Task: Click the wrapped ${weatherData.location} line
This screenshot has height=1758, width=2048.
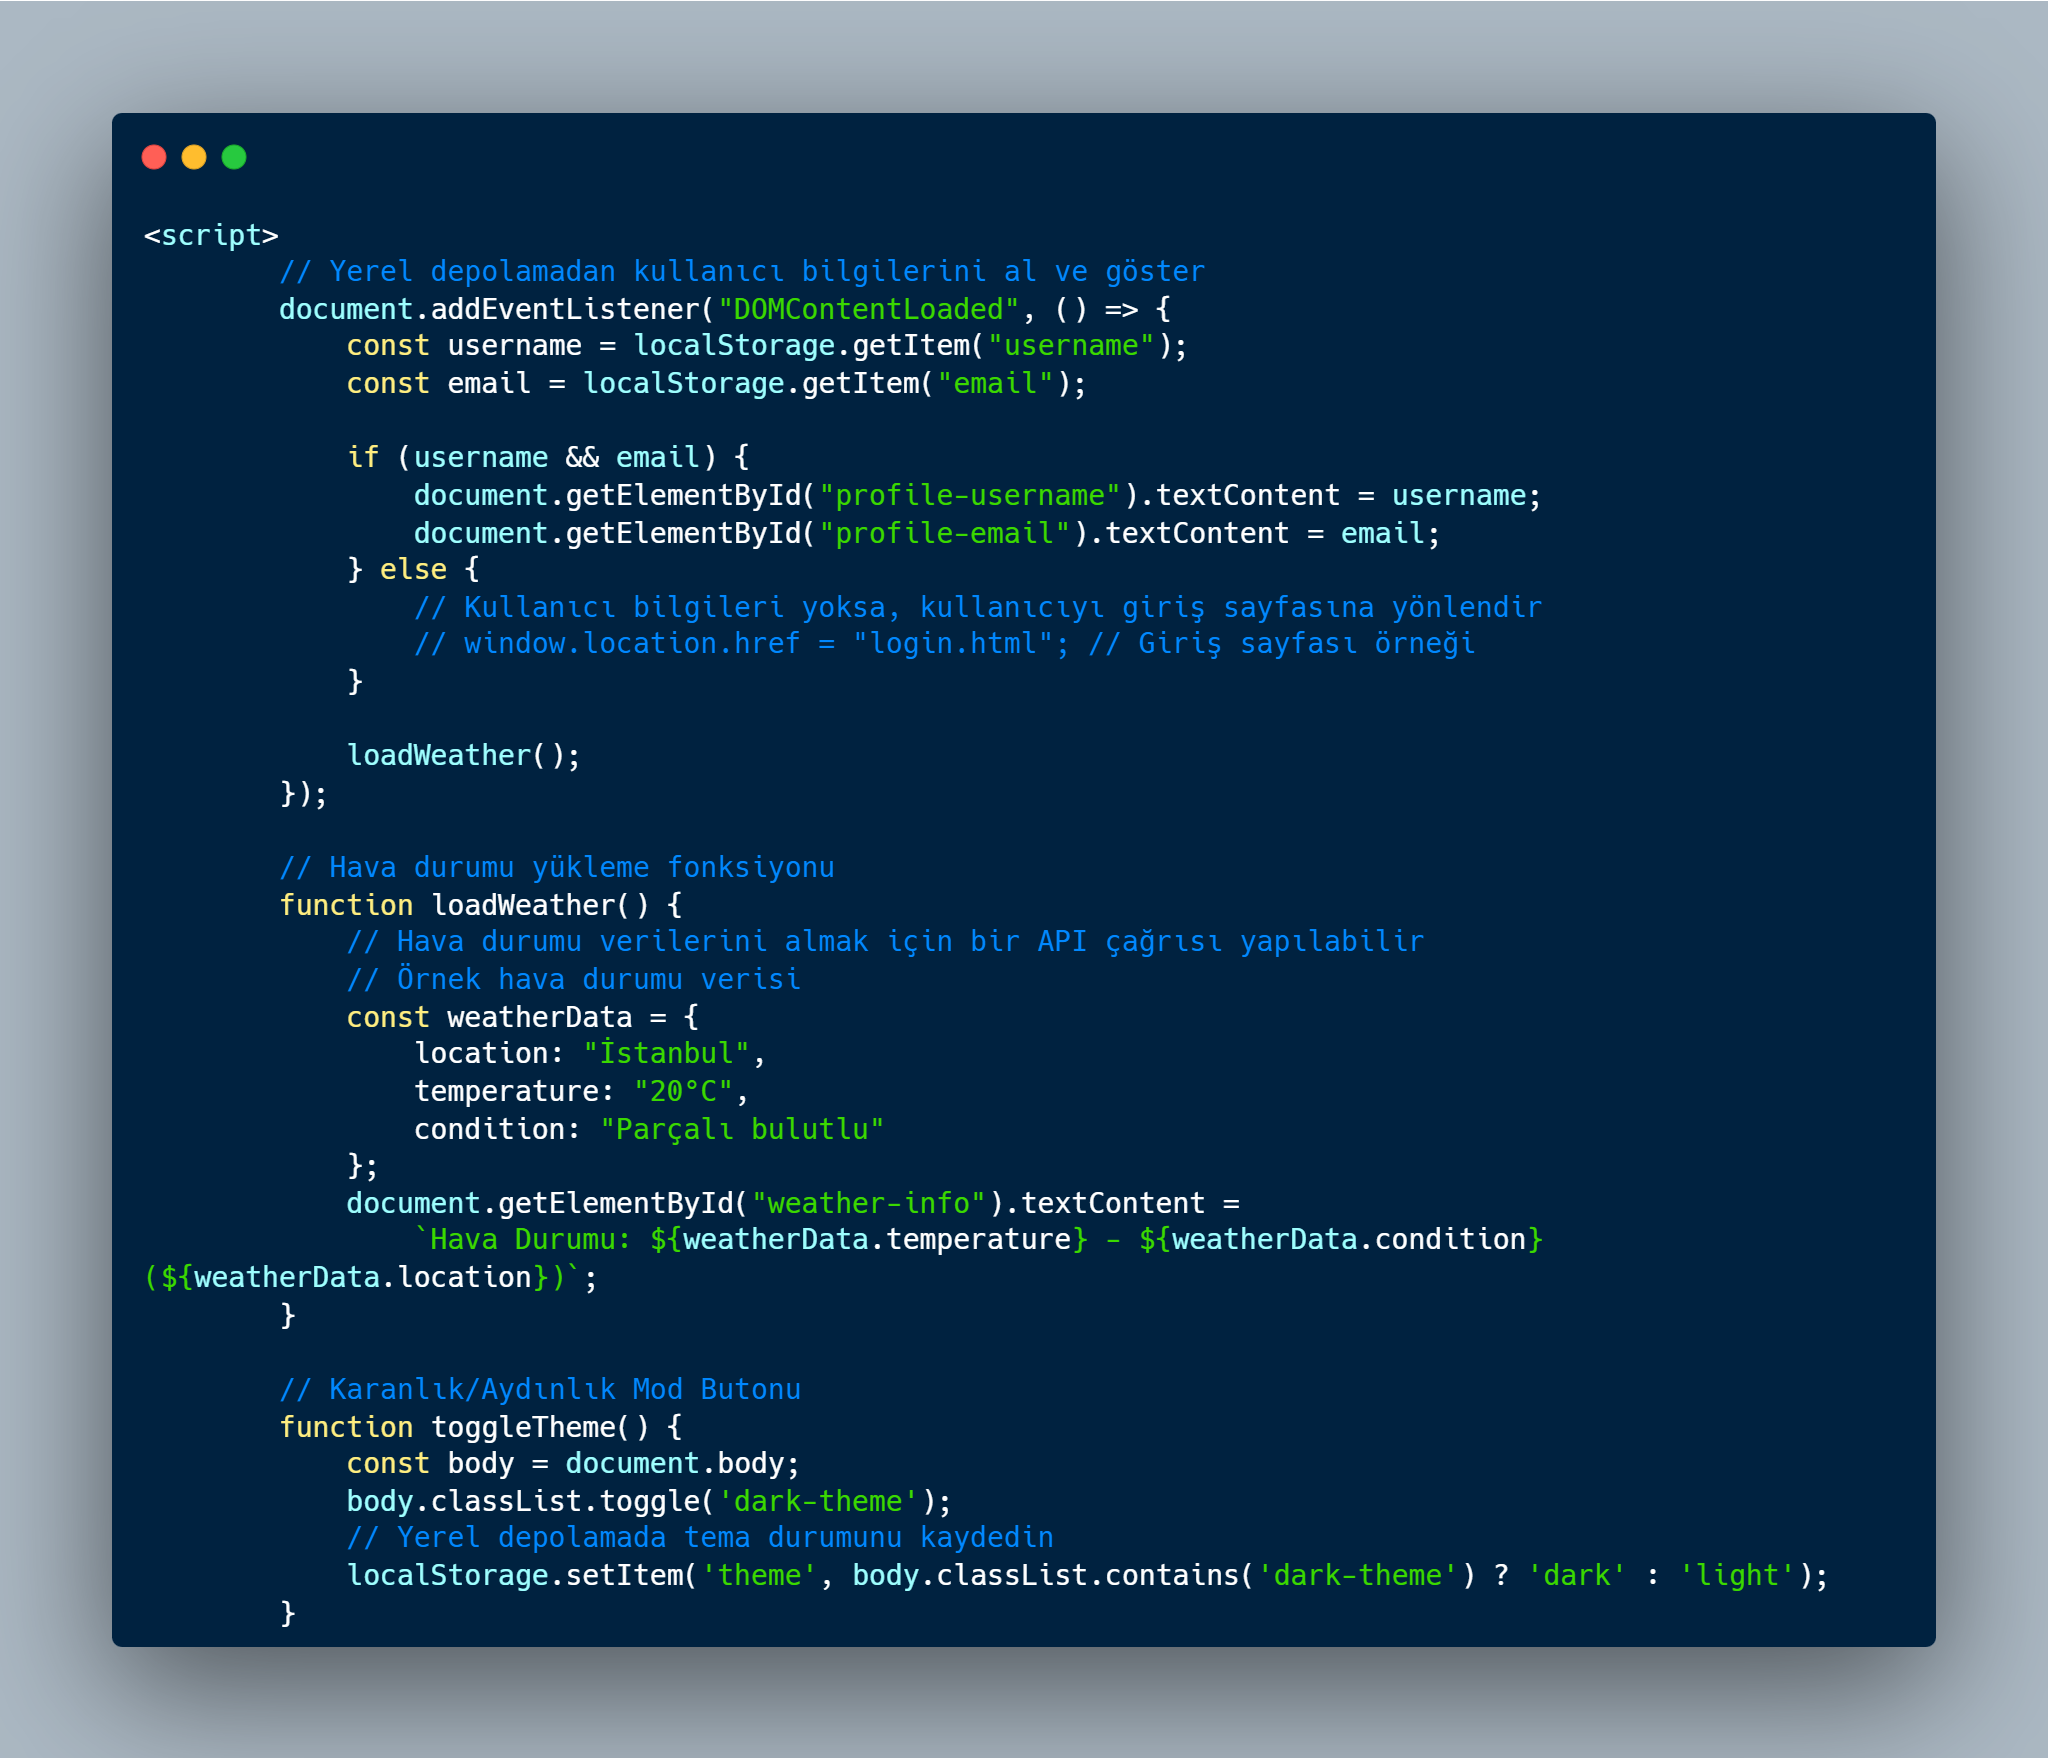Action: [371, 1278]
